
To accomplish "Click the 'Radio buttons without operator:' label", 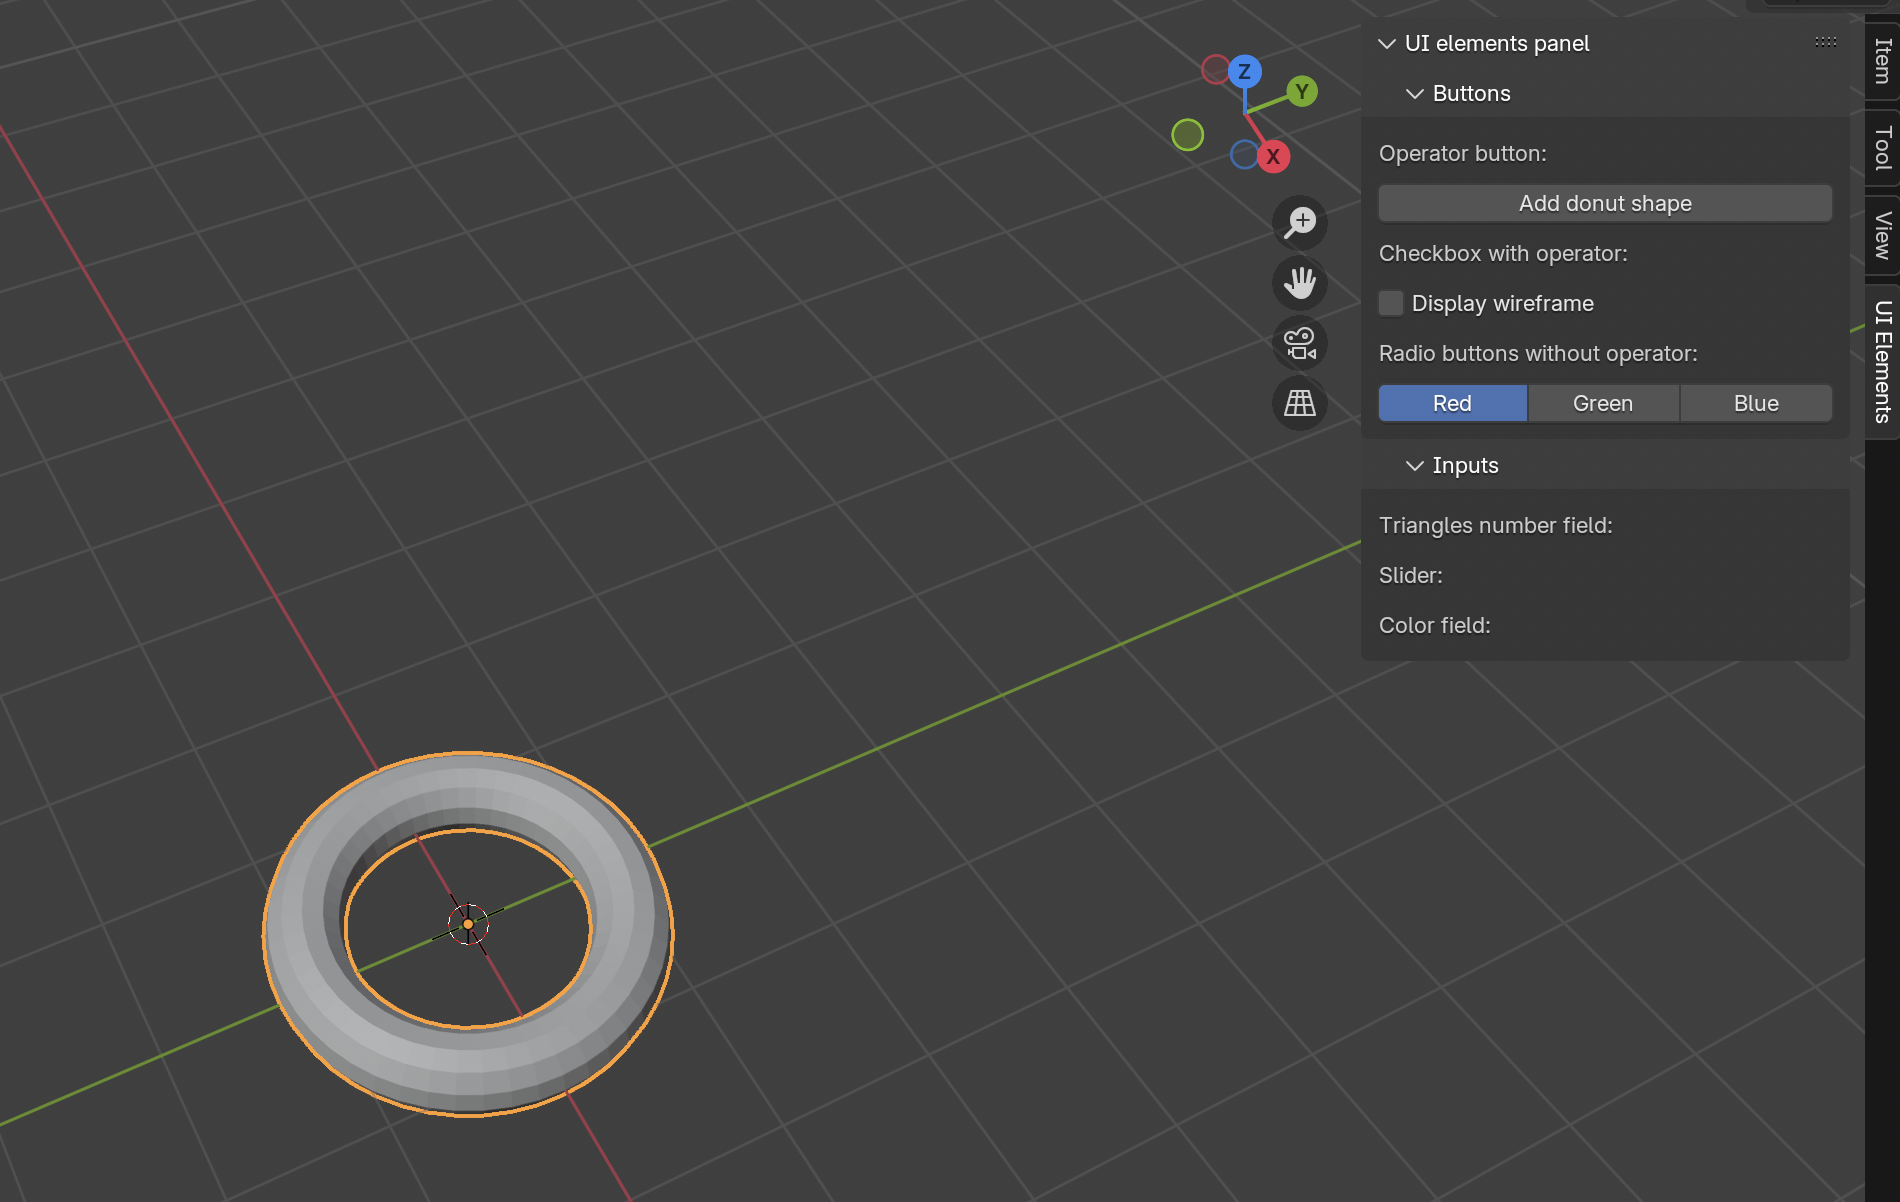I will [x=1538, y=353].
